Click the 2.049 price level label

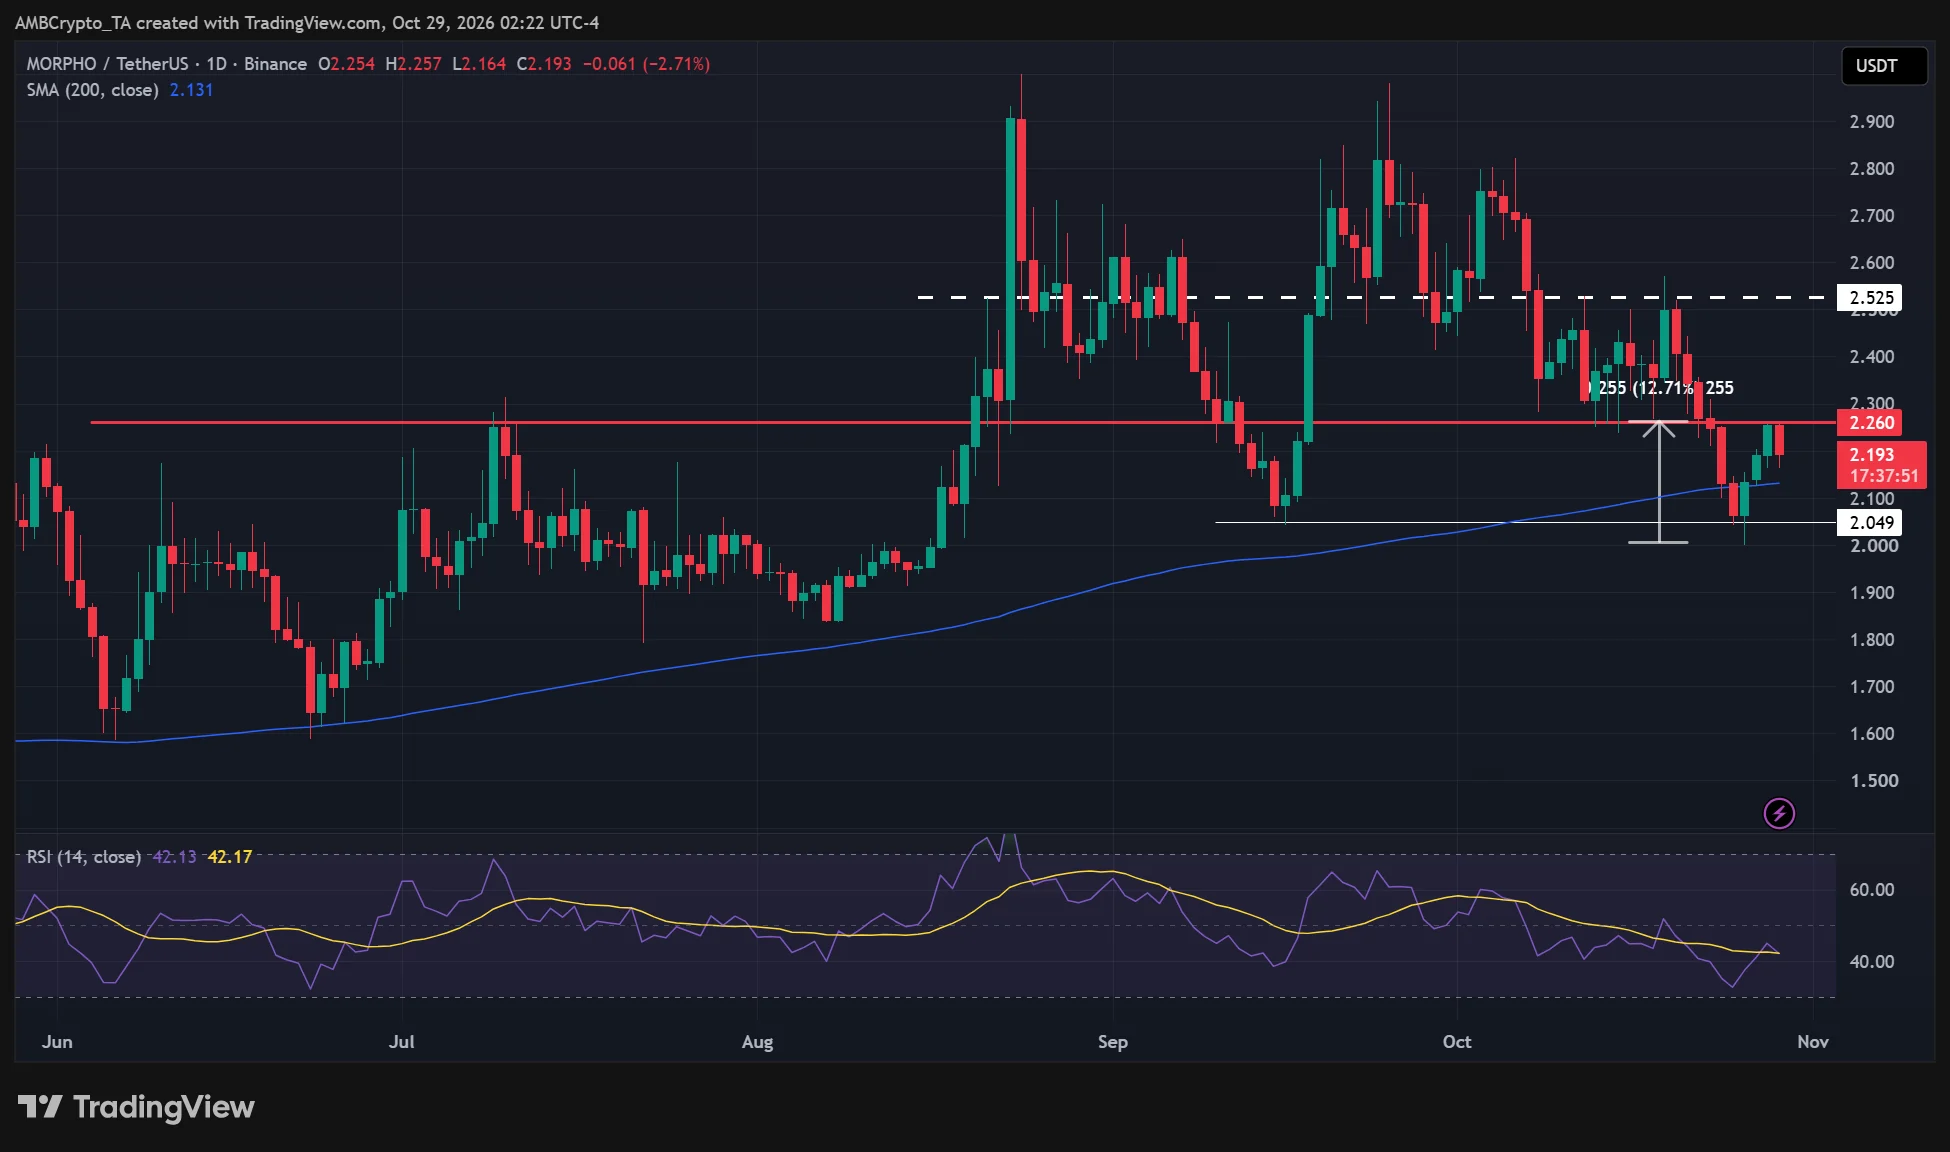(1871, 523)
